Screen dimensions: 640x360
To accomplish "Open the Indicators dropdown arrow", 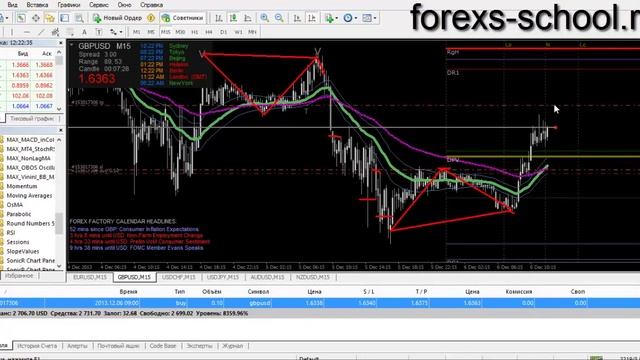I will pyautogui.click(x=336, y=18).
